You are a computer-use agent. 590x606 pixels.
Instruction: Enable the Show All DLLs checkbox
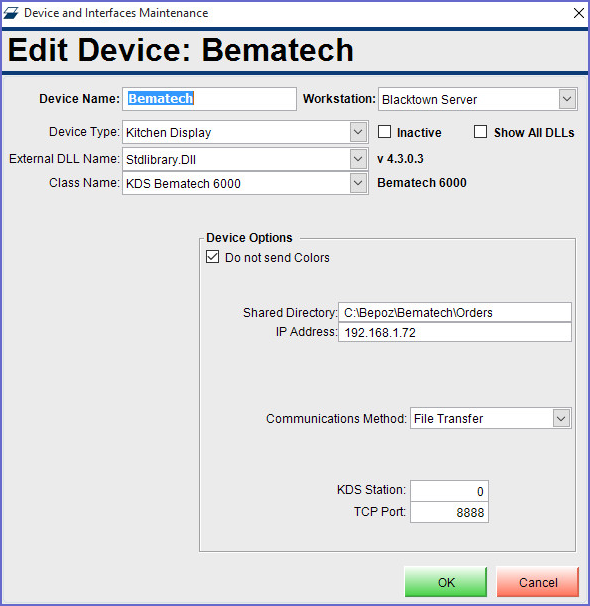click(480, 132)
